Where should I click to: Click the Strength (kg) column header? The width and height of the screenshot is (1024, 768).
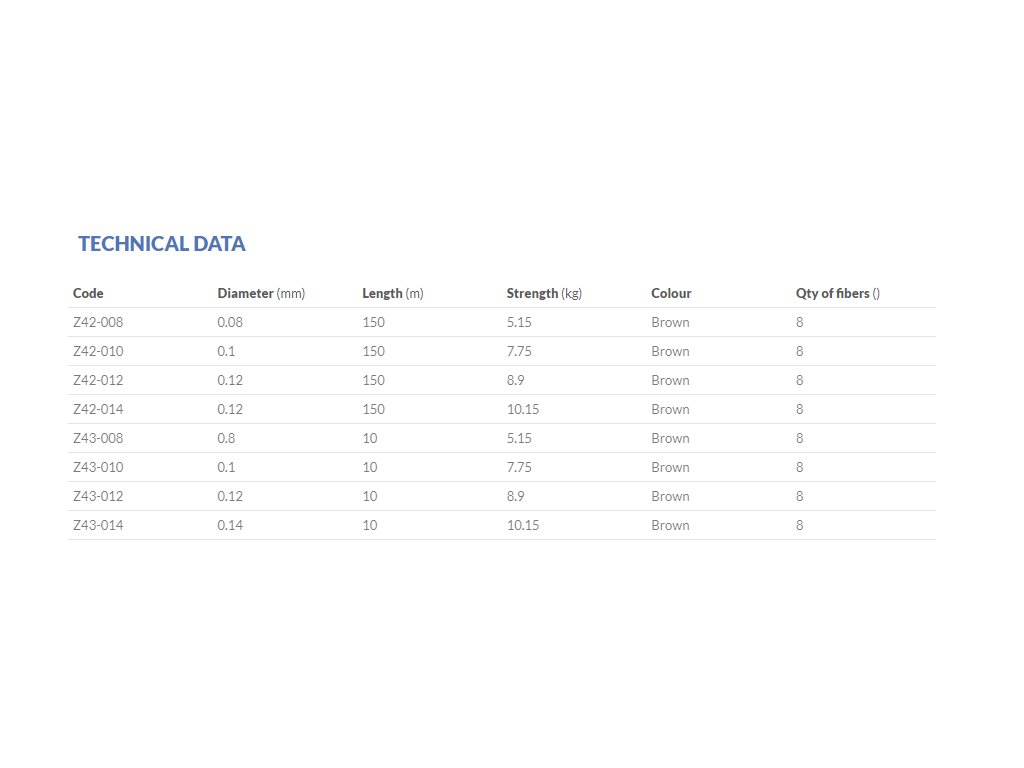[x=544, y=294]
